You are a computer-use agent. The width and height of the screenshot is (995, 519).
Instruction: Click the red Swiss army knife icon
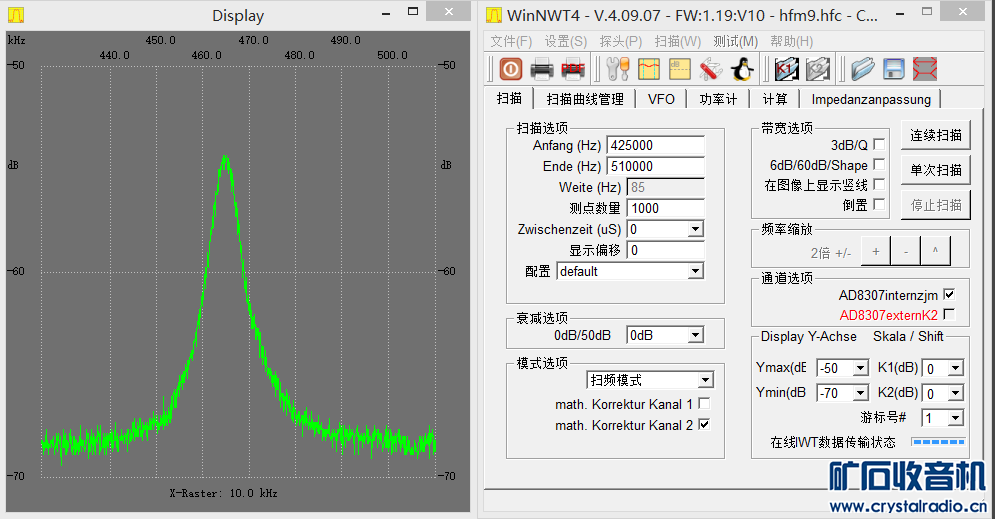coord(711,69)
